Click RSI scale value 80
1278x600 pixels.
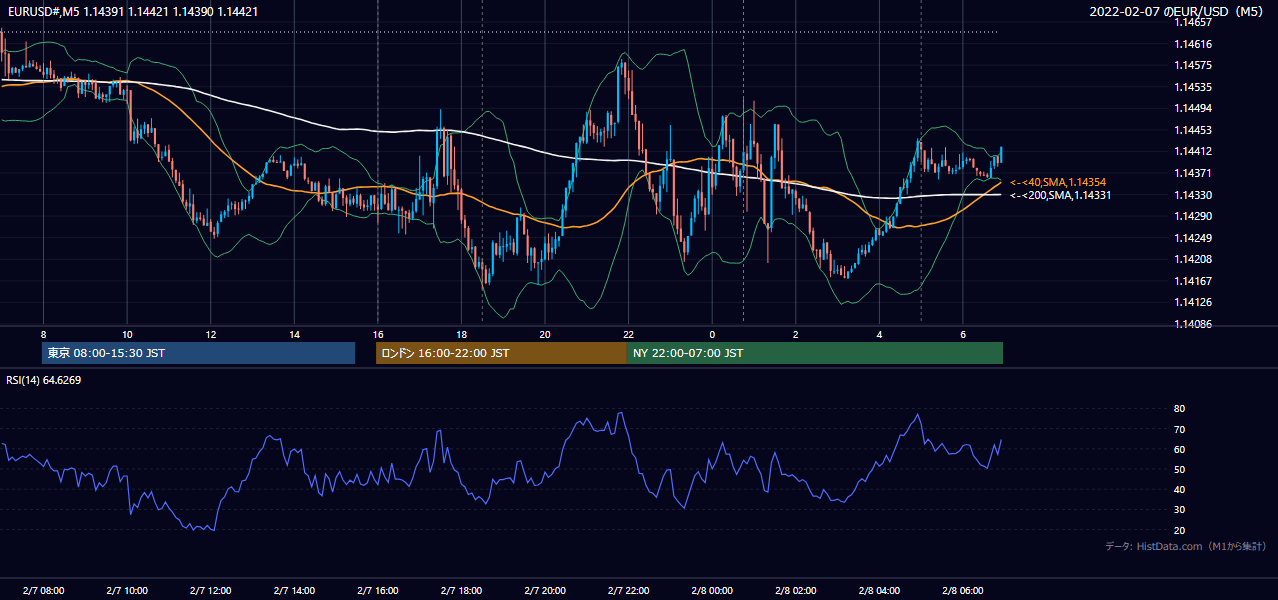[1179, 409]
